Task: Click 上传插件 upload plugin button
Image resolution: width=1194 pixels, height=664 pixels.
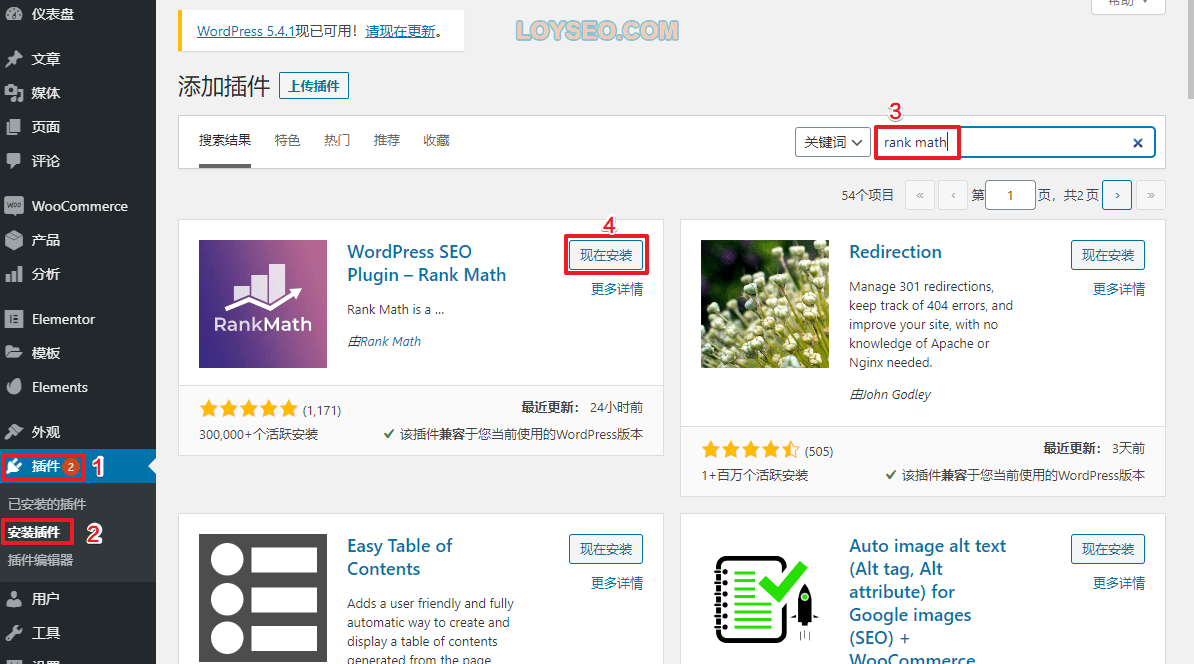Action: 314,86
